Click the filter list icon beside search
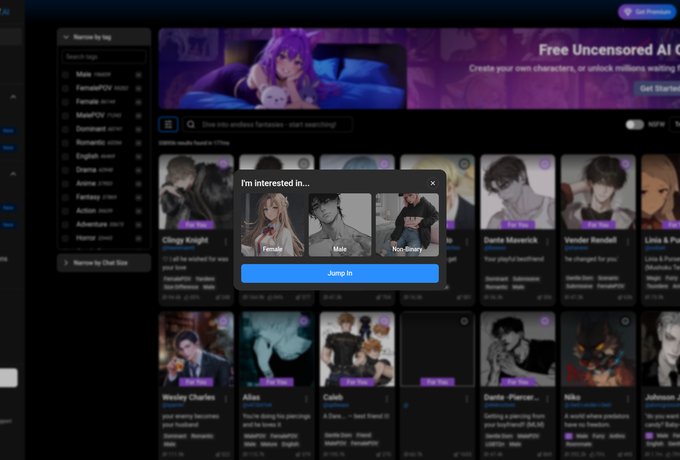 click(x=169, y=125)
